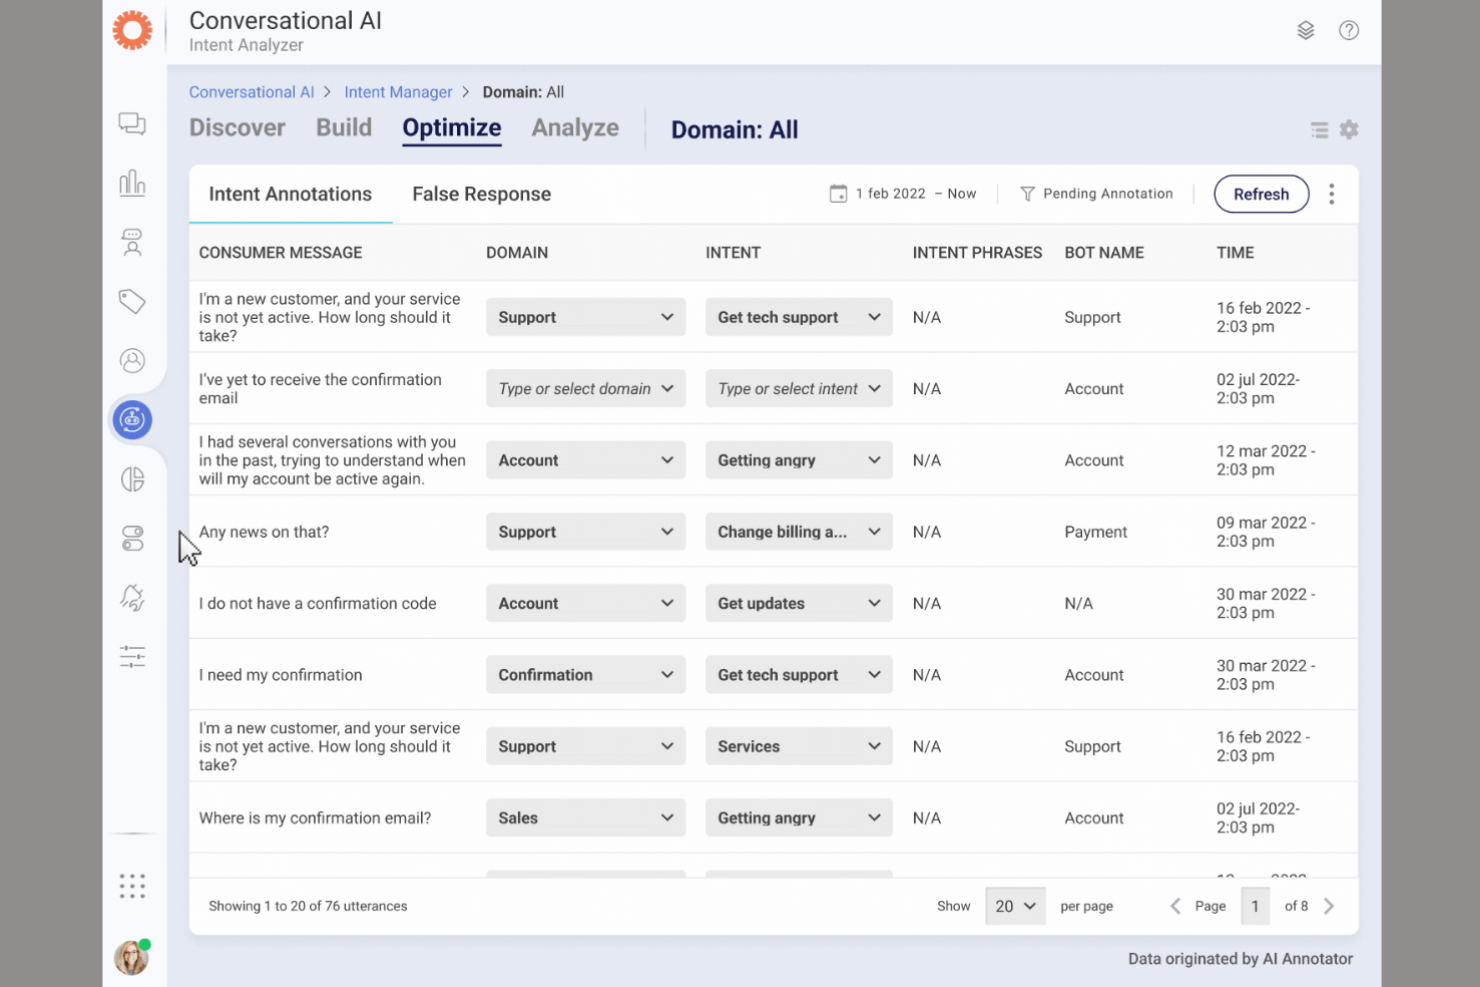
Task: Click the next page chevron in pagination
Action: click(x=1329, y=906)
